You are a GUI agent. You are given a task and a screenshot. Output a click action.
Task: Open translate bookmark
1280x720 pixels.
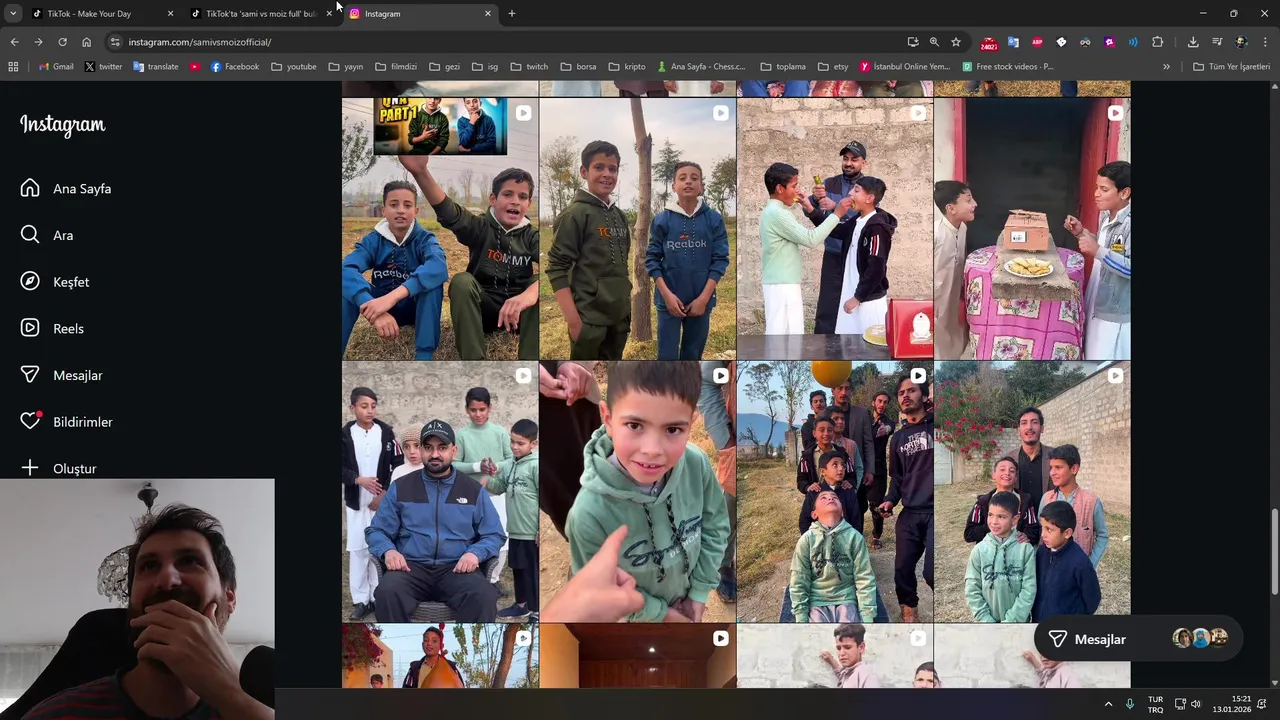click(x=155, y=67)
